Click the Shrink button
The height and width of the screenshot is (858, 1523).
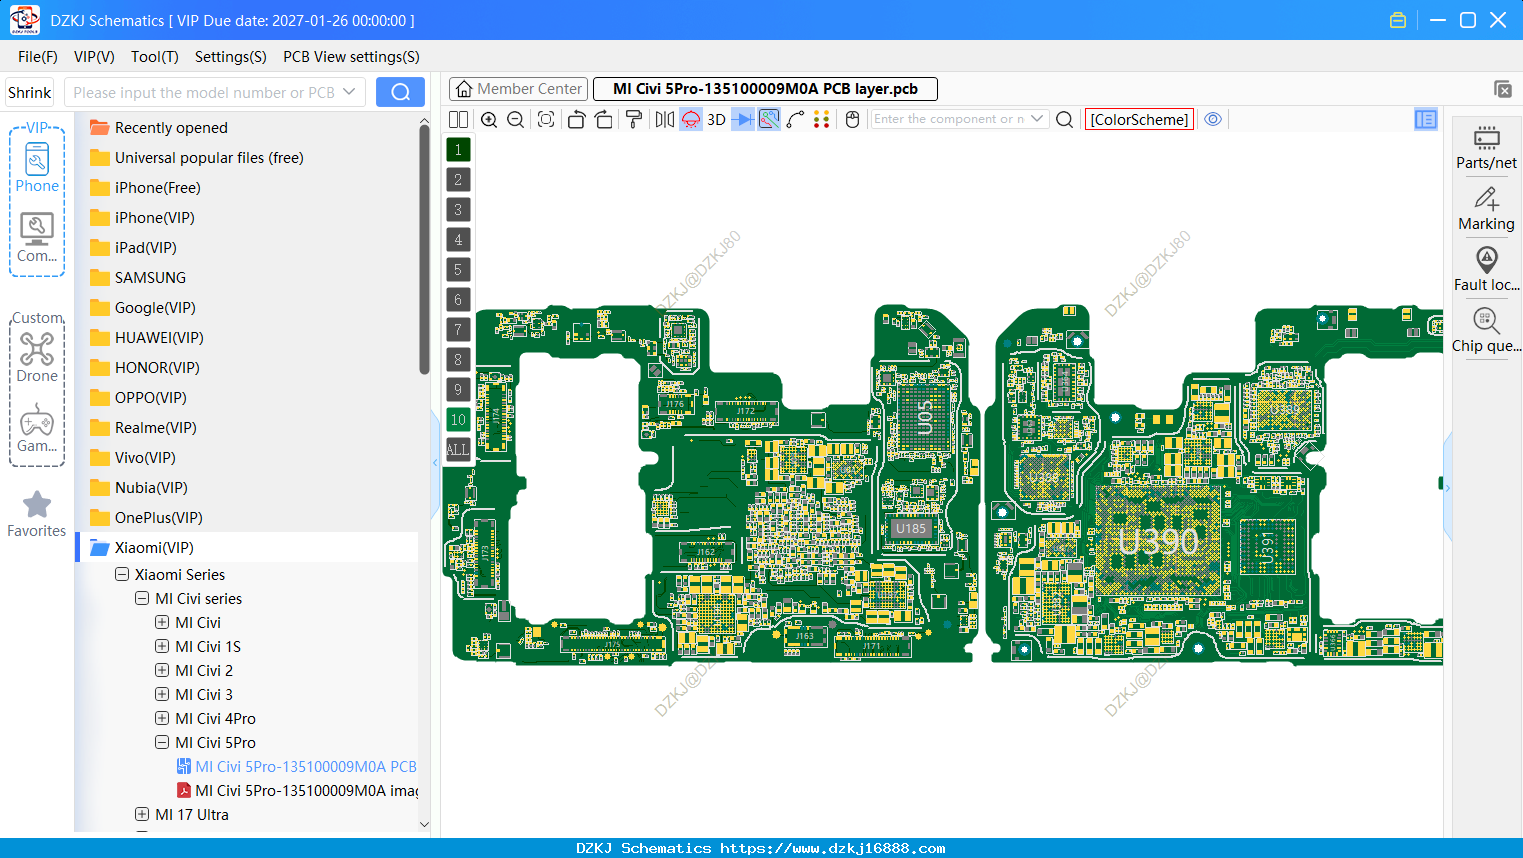click(x=30, y=92)
